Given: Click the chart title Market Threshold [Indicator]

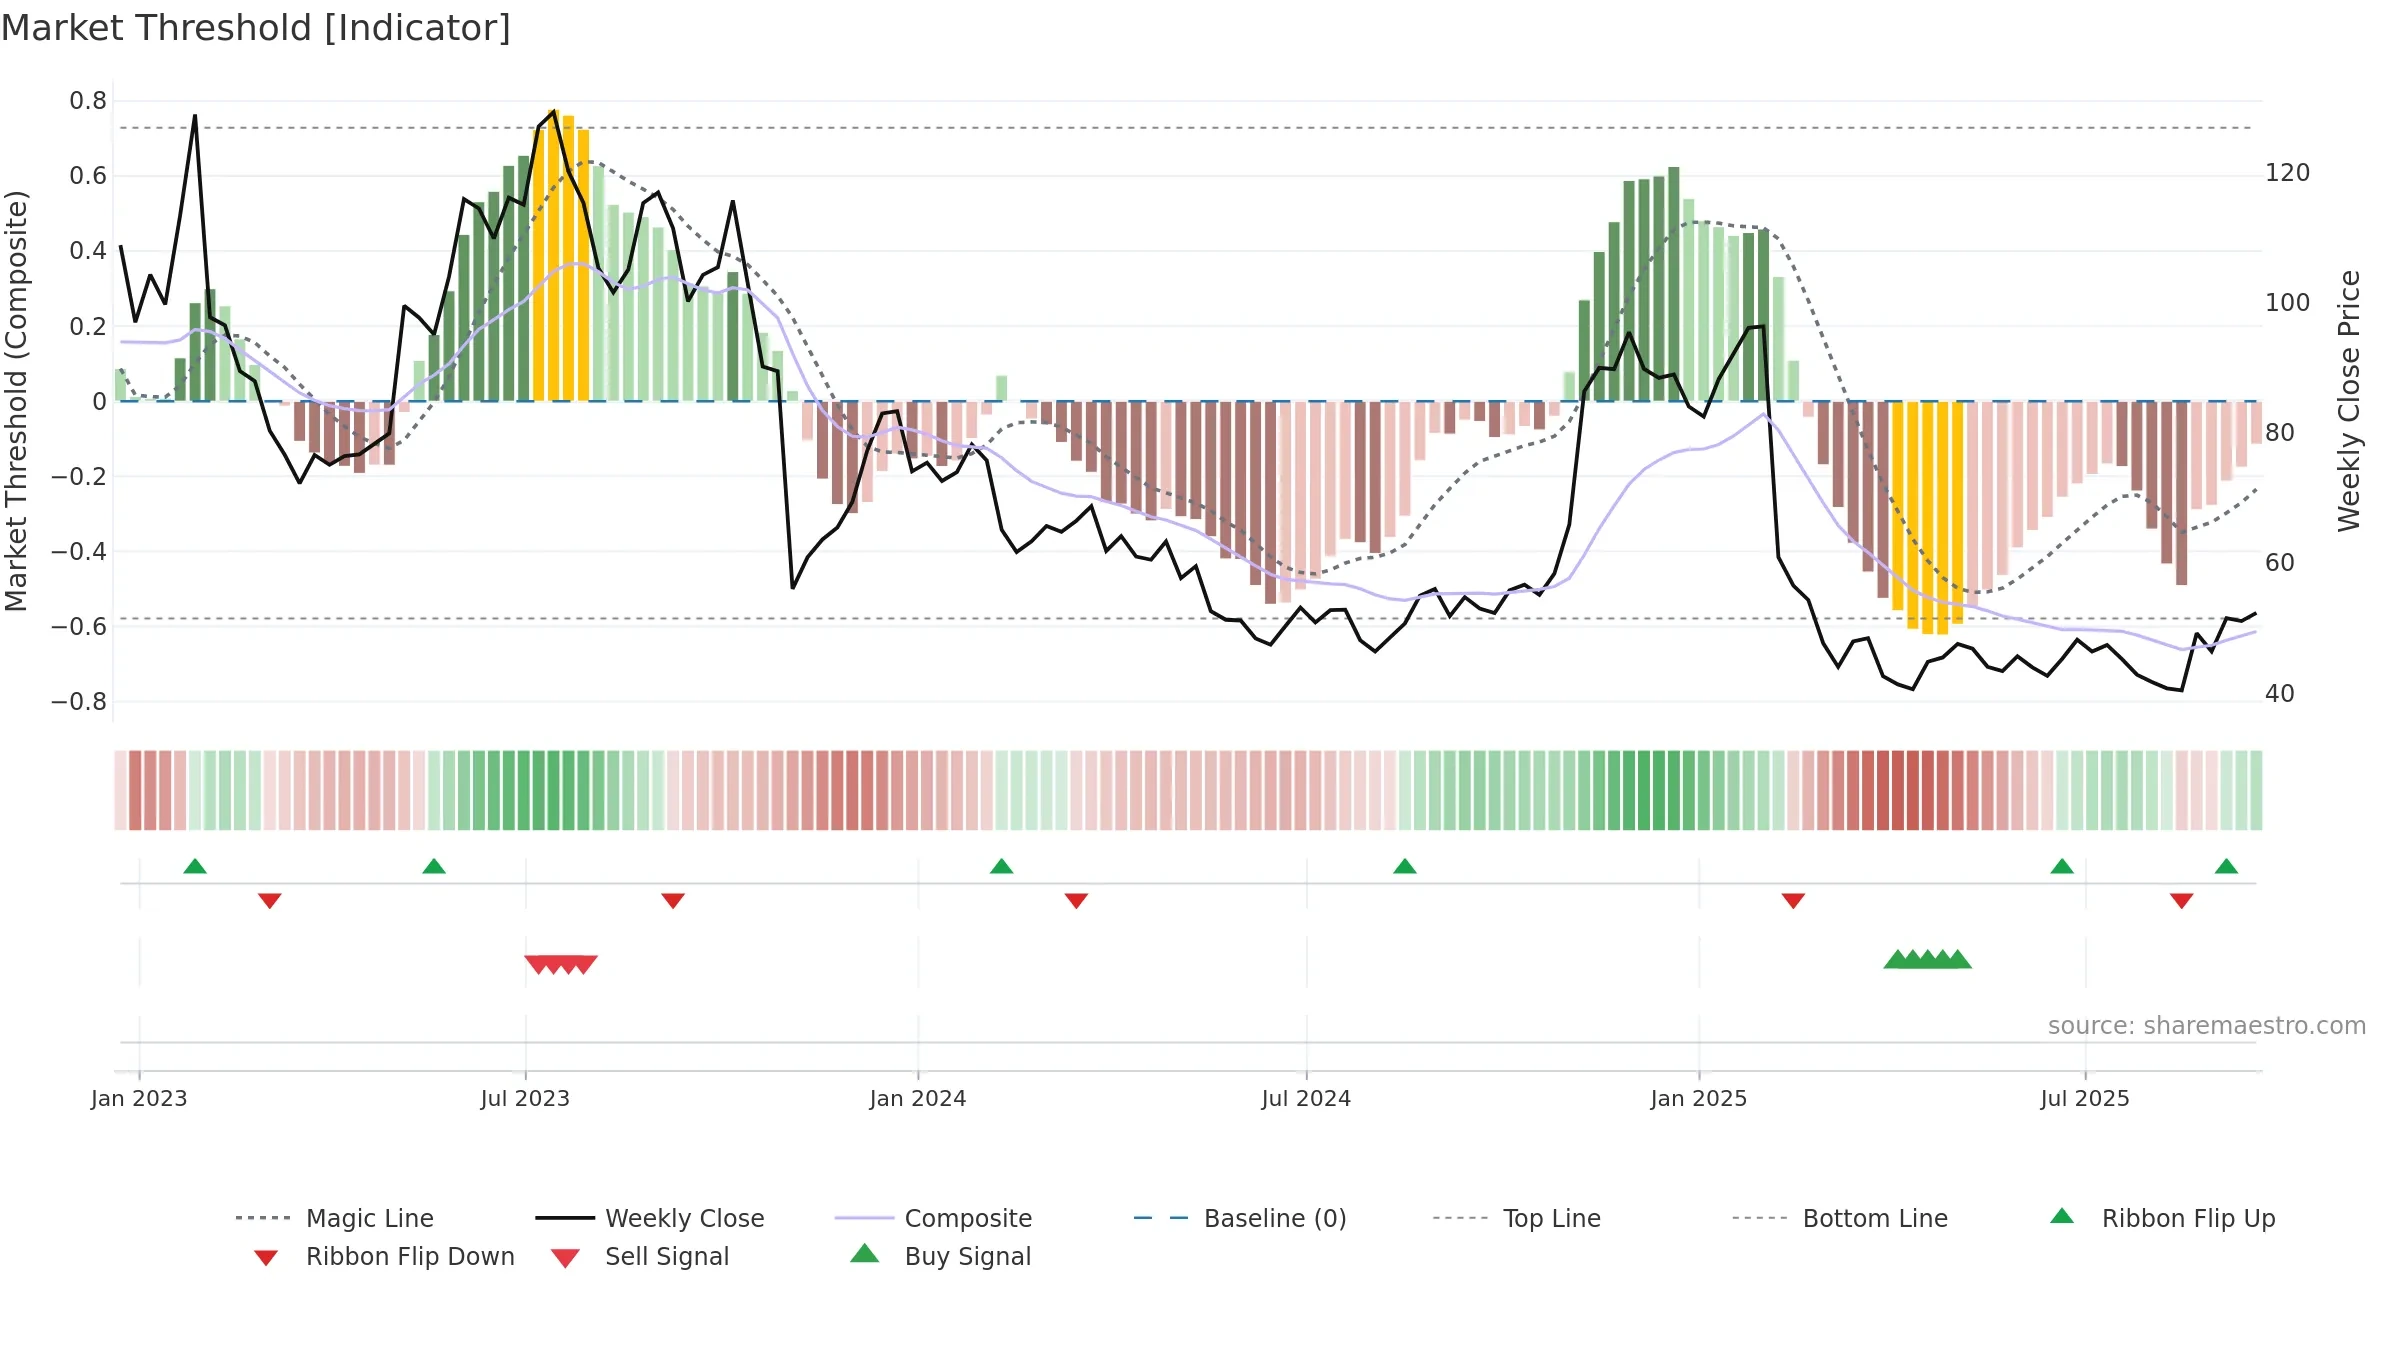Looking at the screenshot, I should tap(256, 28).
